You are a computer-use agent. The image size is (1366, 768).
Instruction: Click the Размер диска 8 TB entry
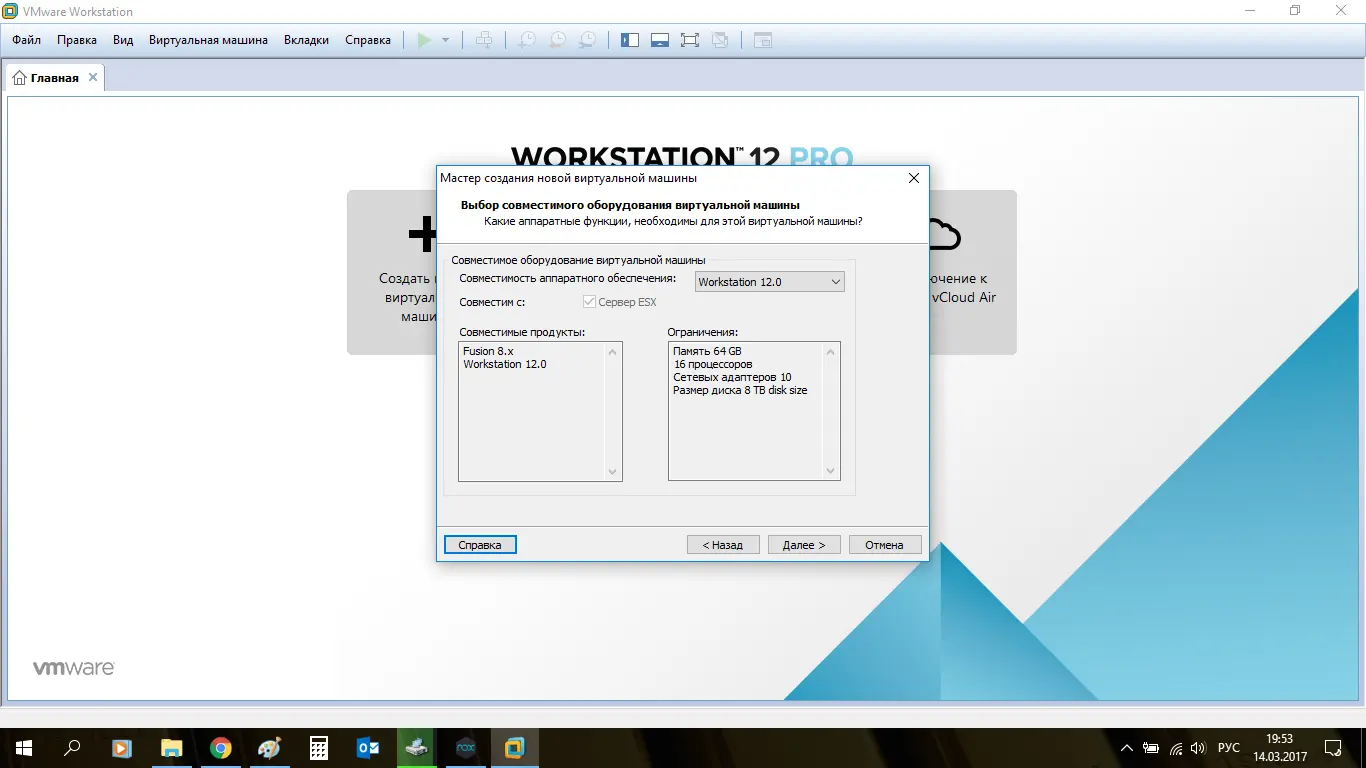click(740, 390)
